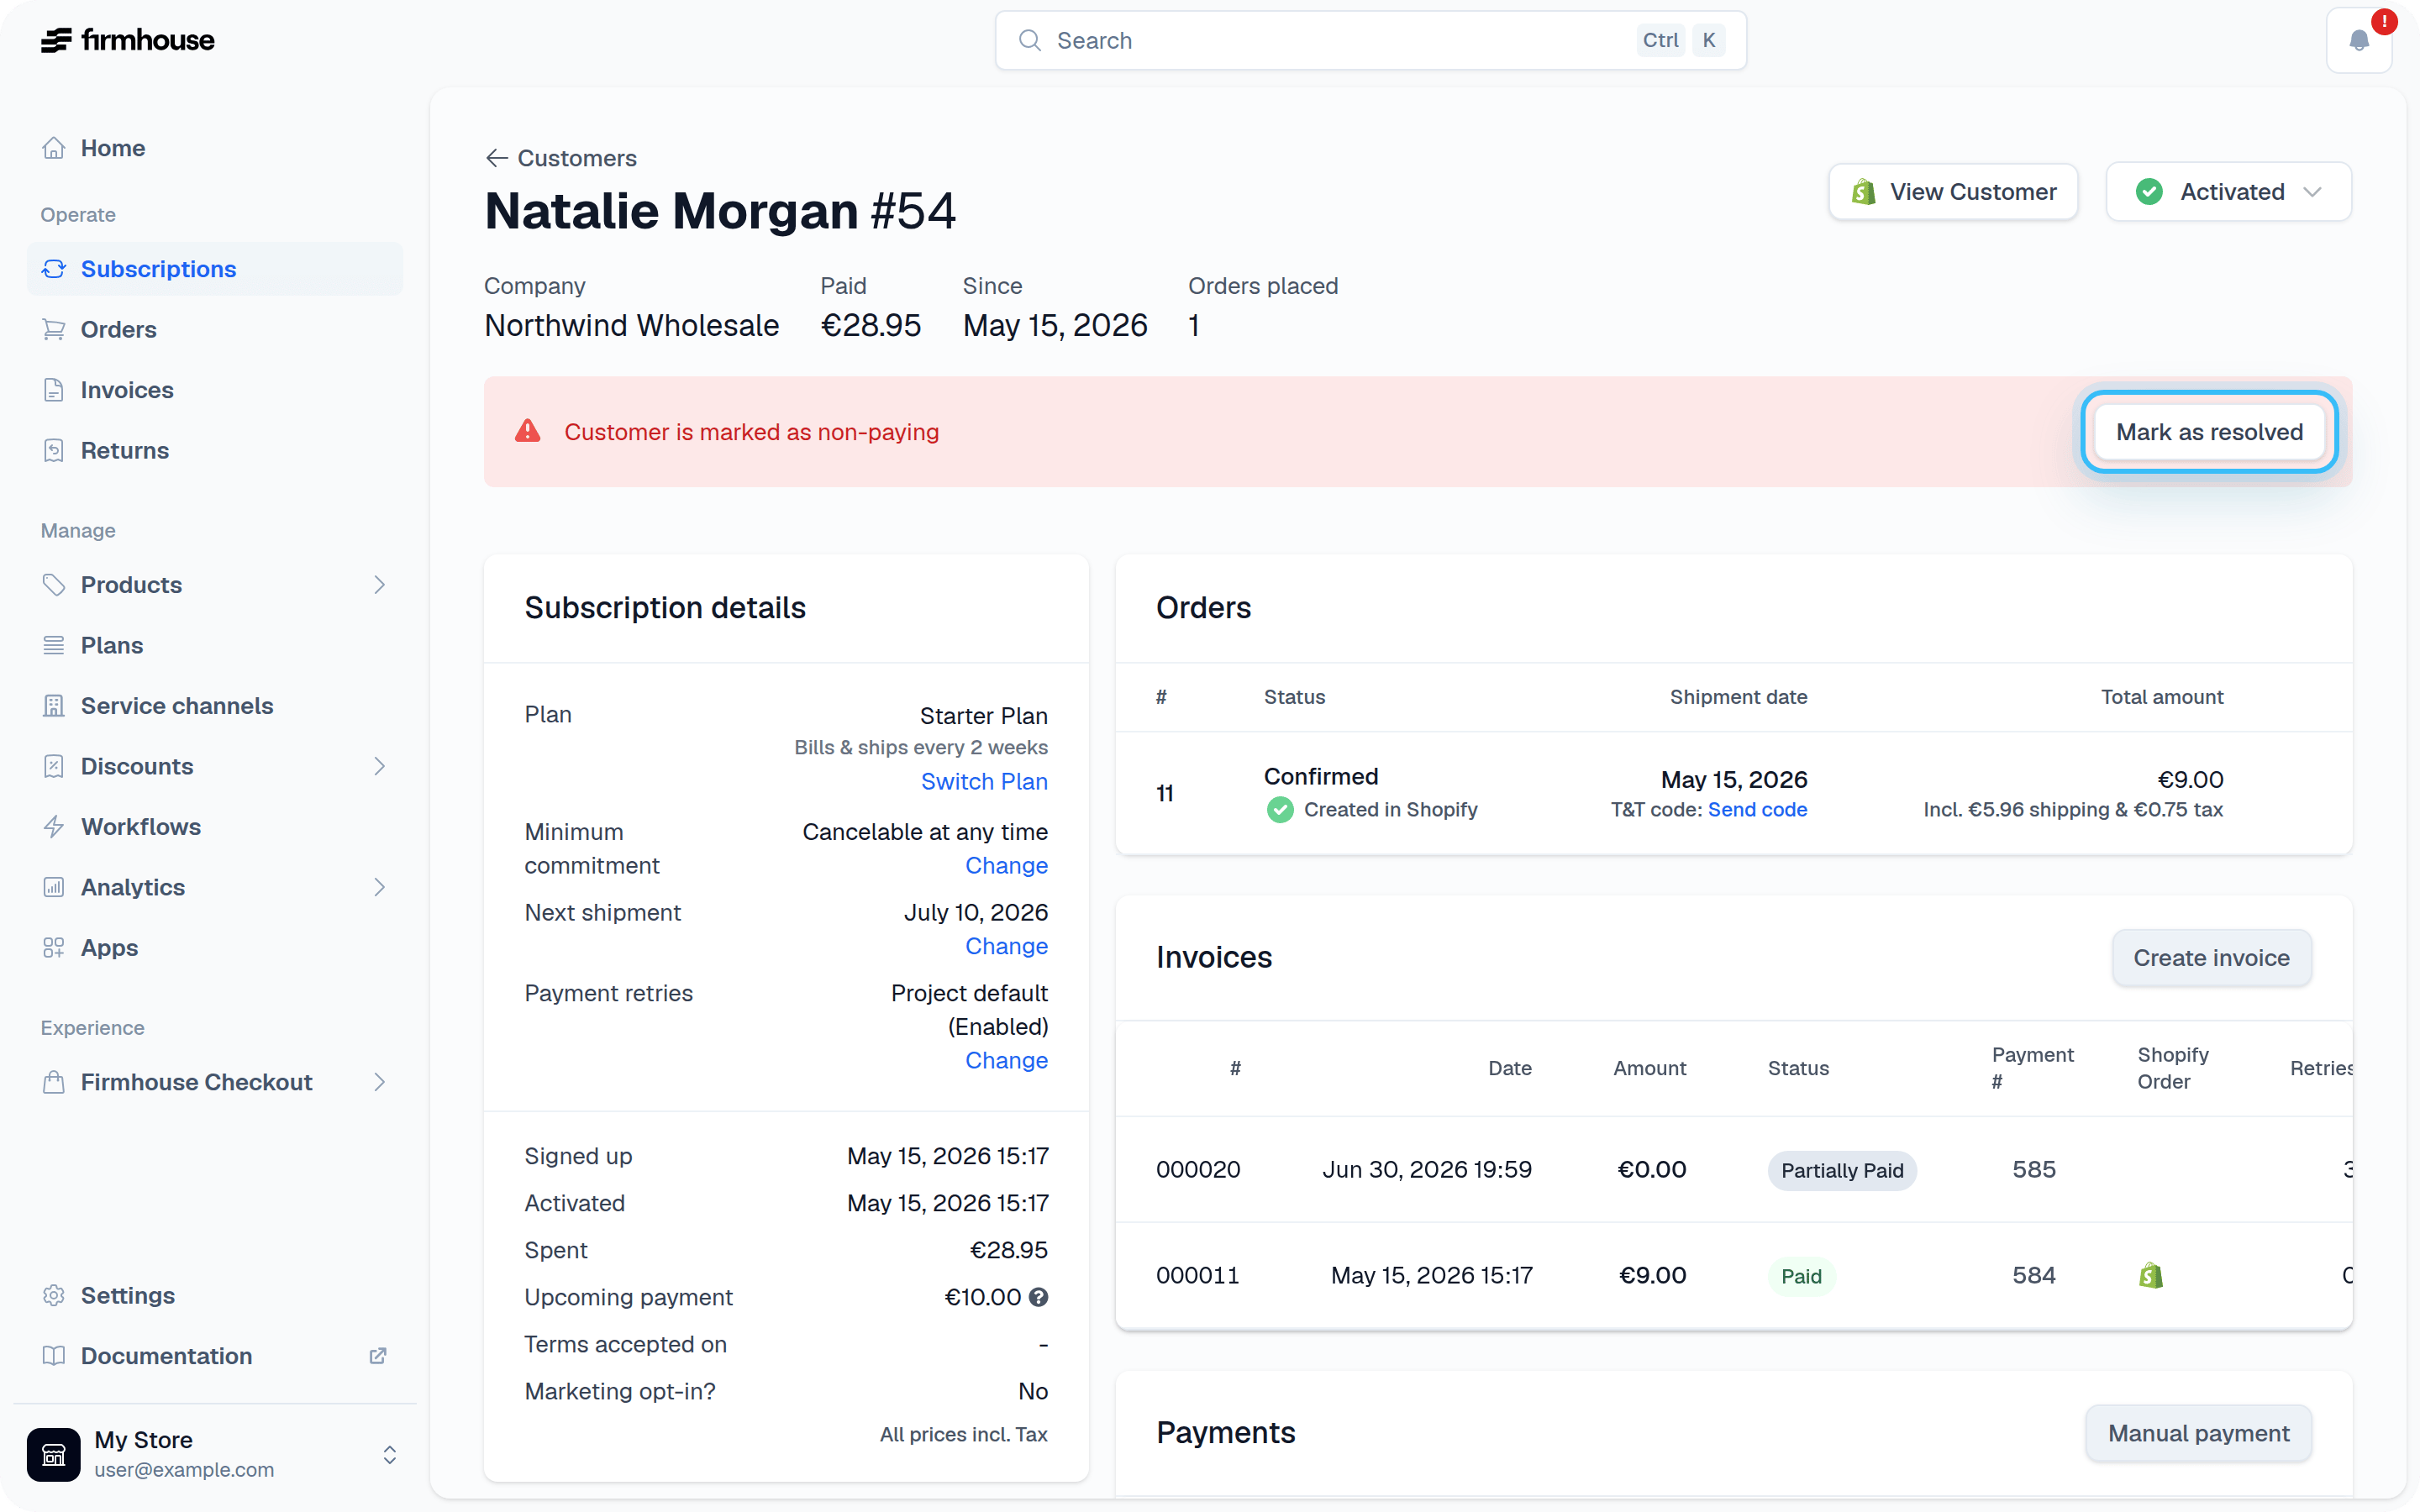Click the Partially Paid status badge
The width and height of the screenshot is (2420, 1512).
tap(1842, 1170)
